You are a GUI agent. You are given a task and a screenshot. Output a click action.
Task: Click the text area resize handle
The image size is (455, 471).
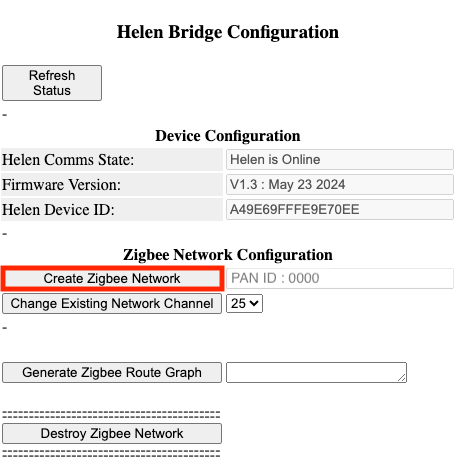(x=402, y=378)
